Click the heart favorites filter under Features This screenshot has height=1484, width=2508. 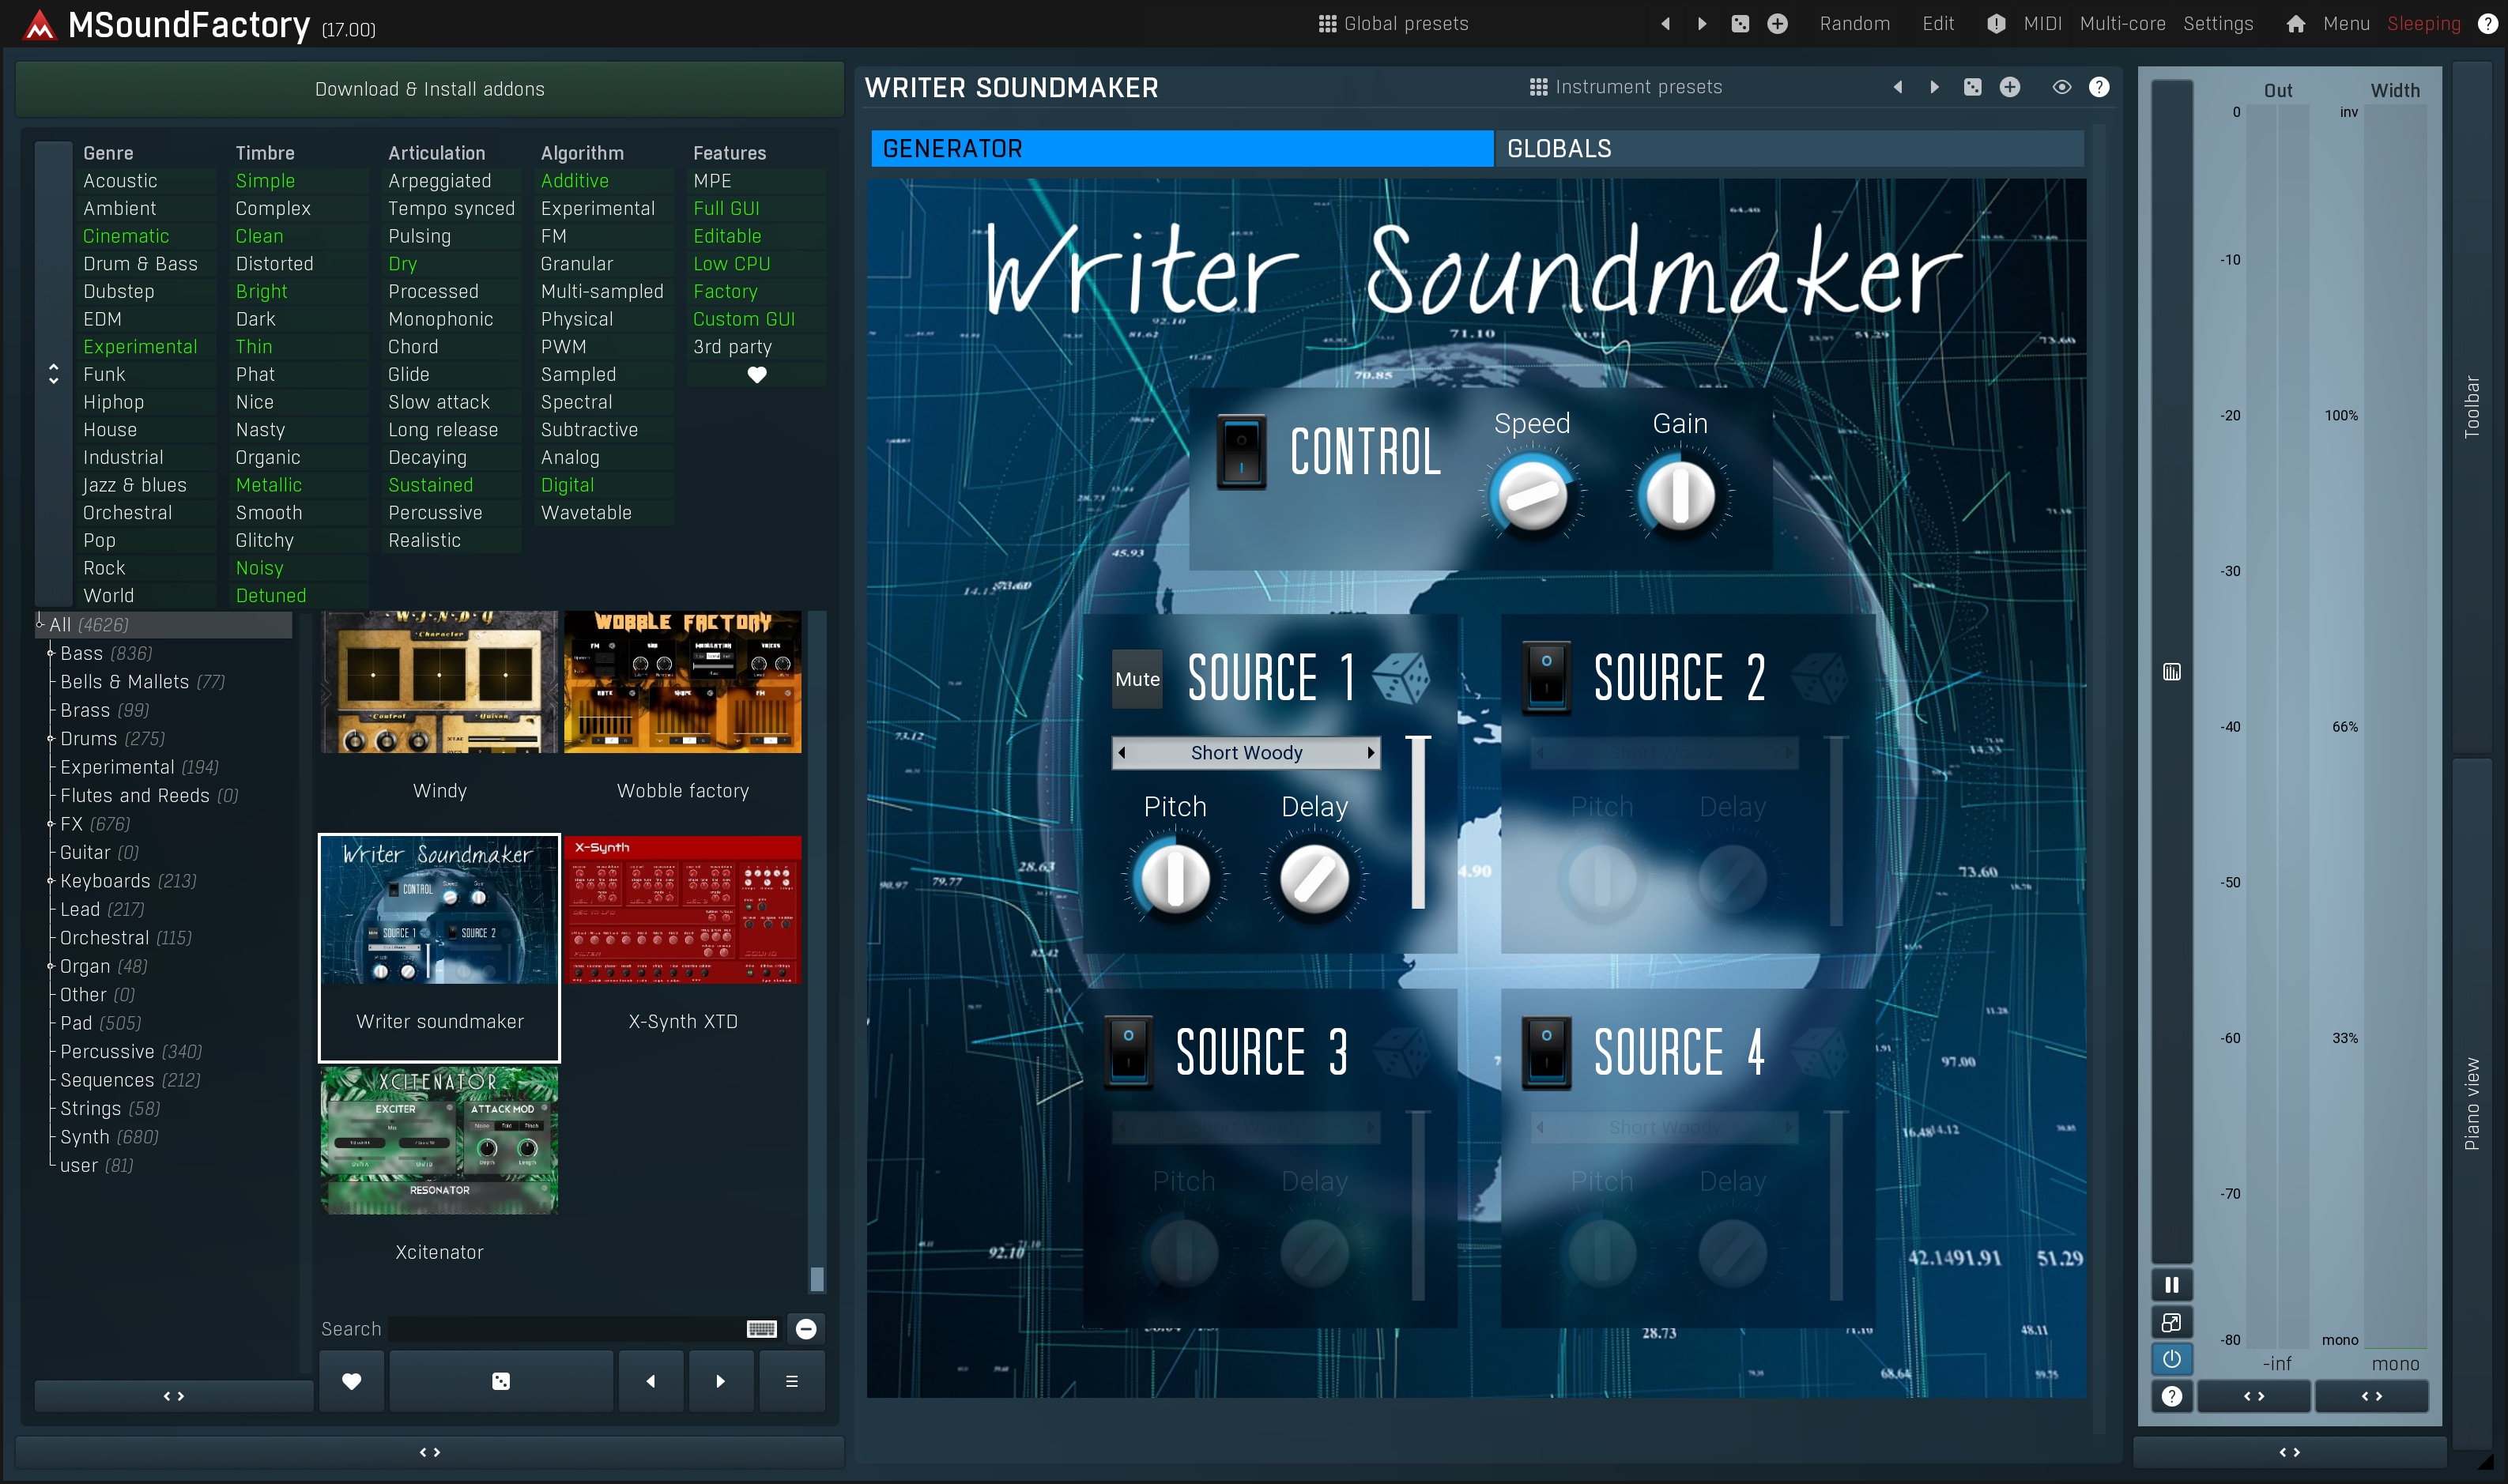757,375
